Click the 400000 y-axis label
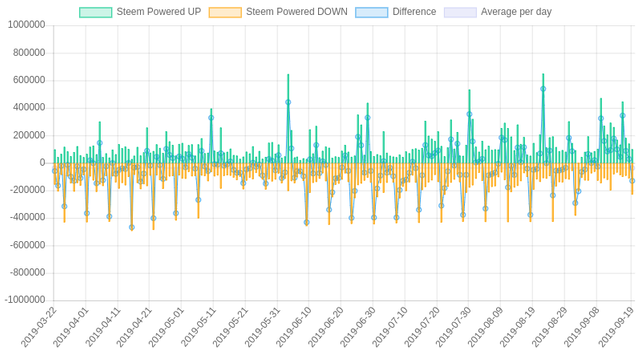640x361 pixels. coord(29,108)
